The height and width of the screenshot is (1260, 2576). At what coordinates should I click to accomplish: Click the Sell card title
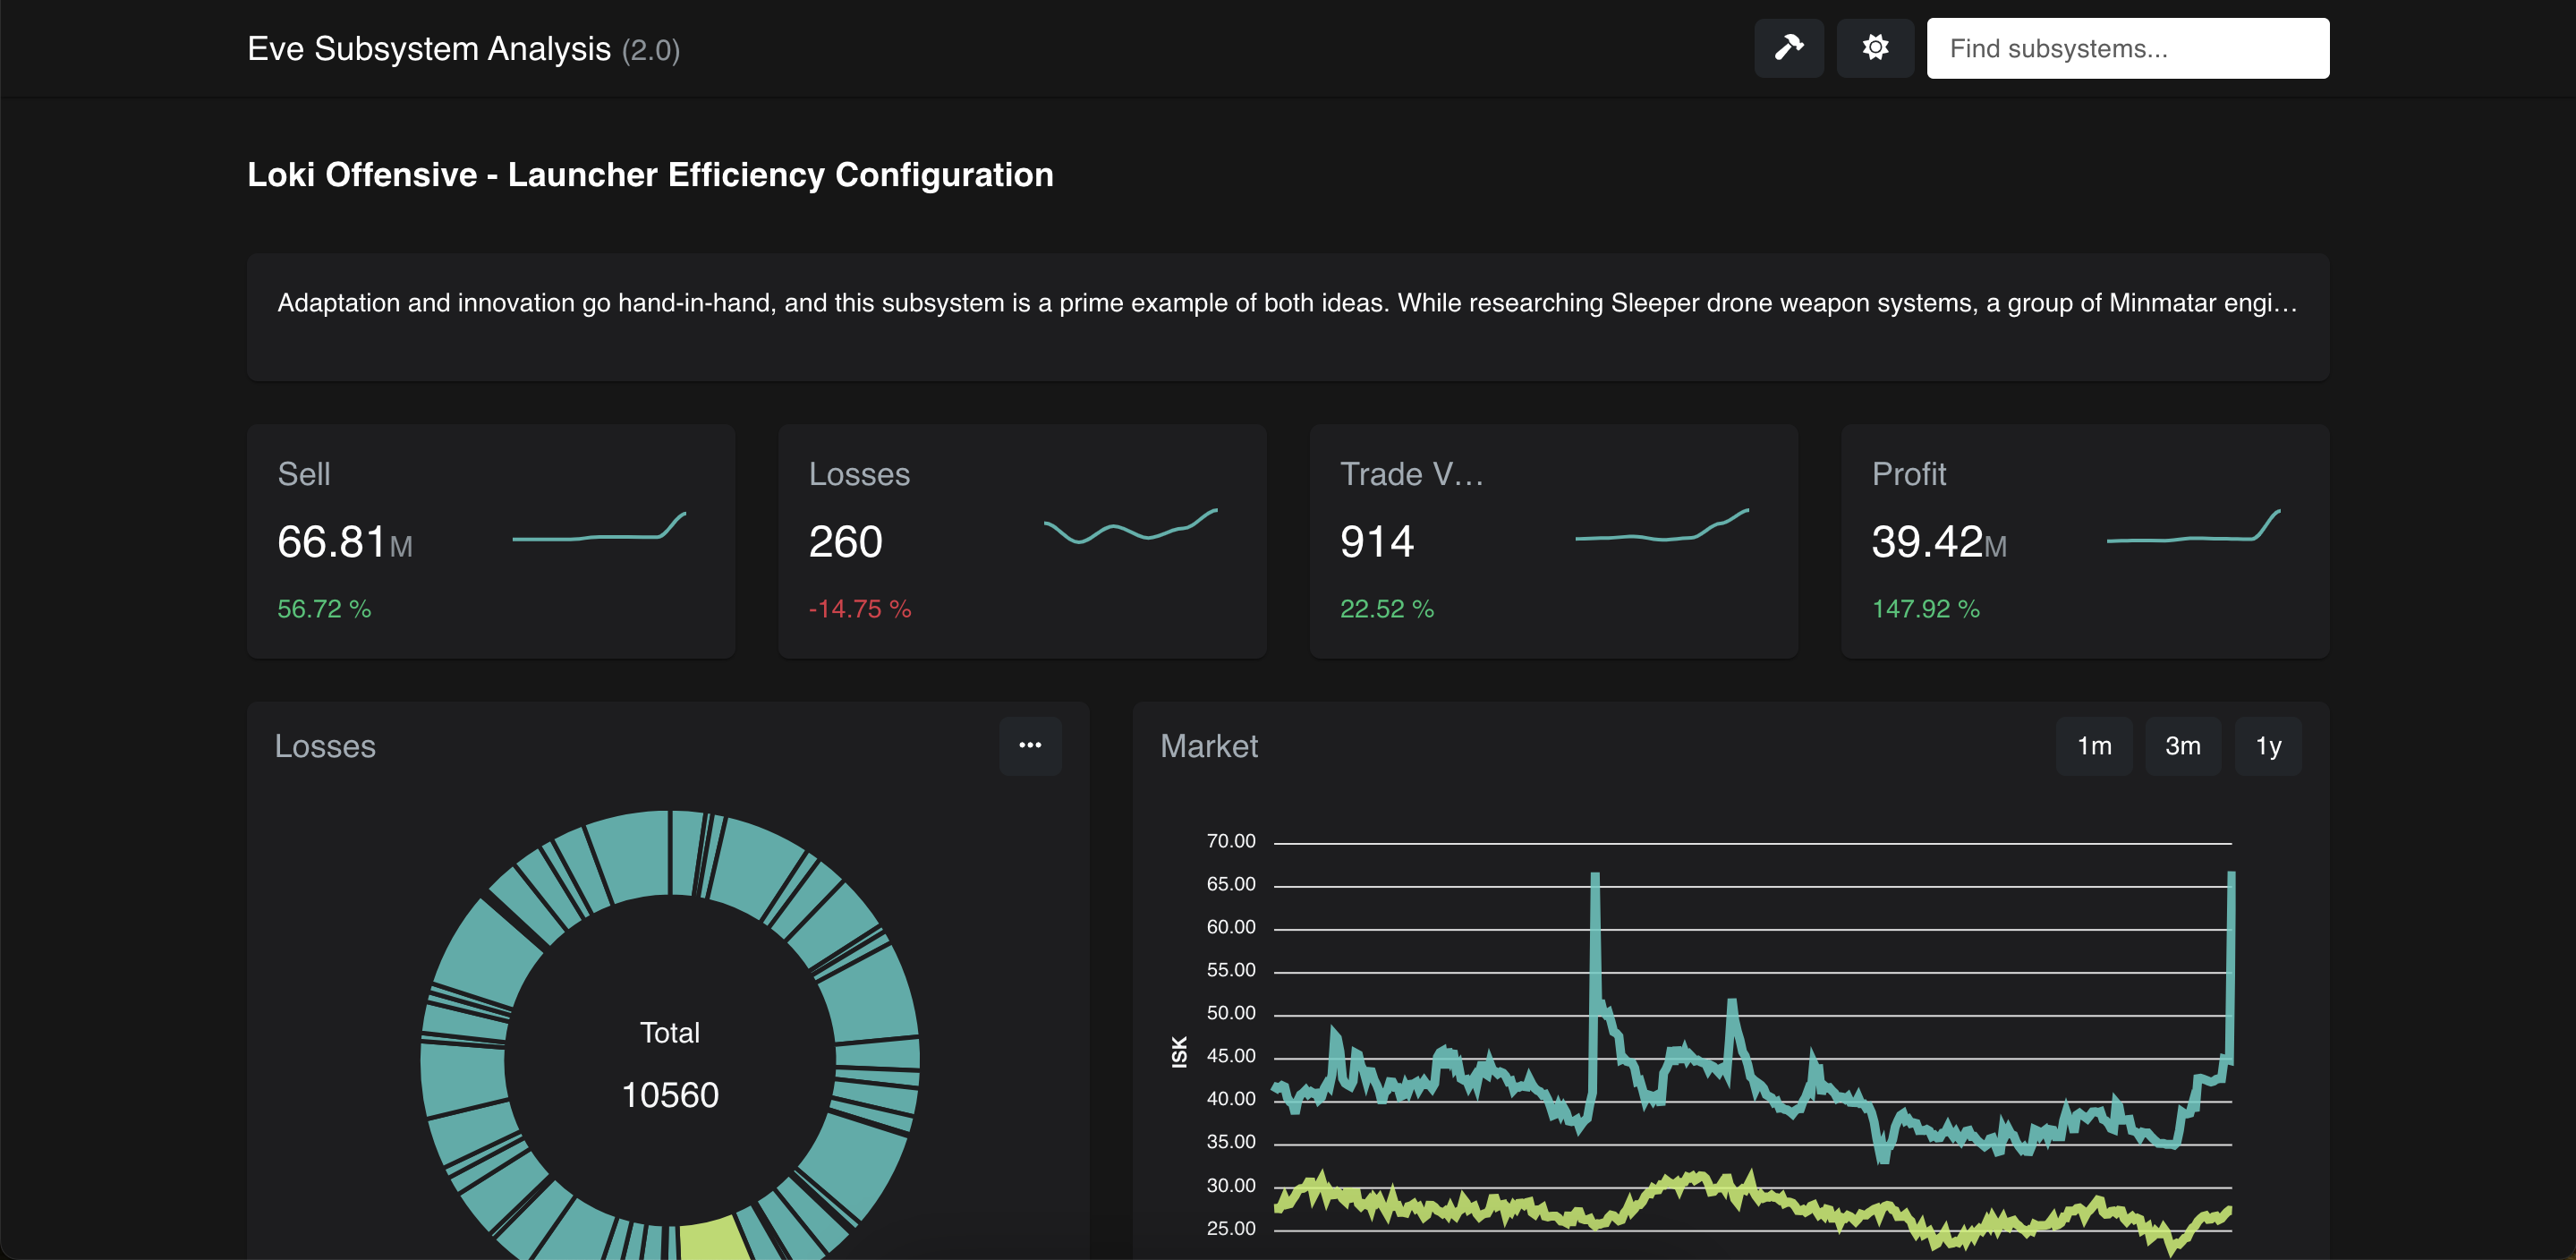(x=303, y=474)
